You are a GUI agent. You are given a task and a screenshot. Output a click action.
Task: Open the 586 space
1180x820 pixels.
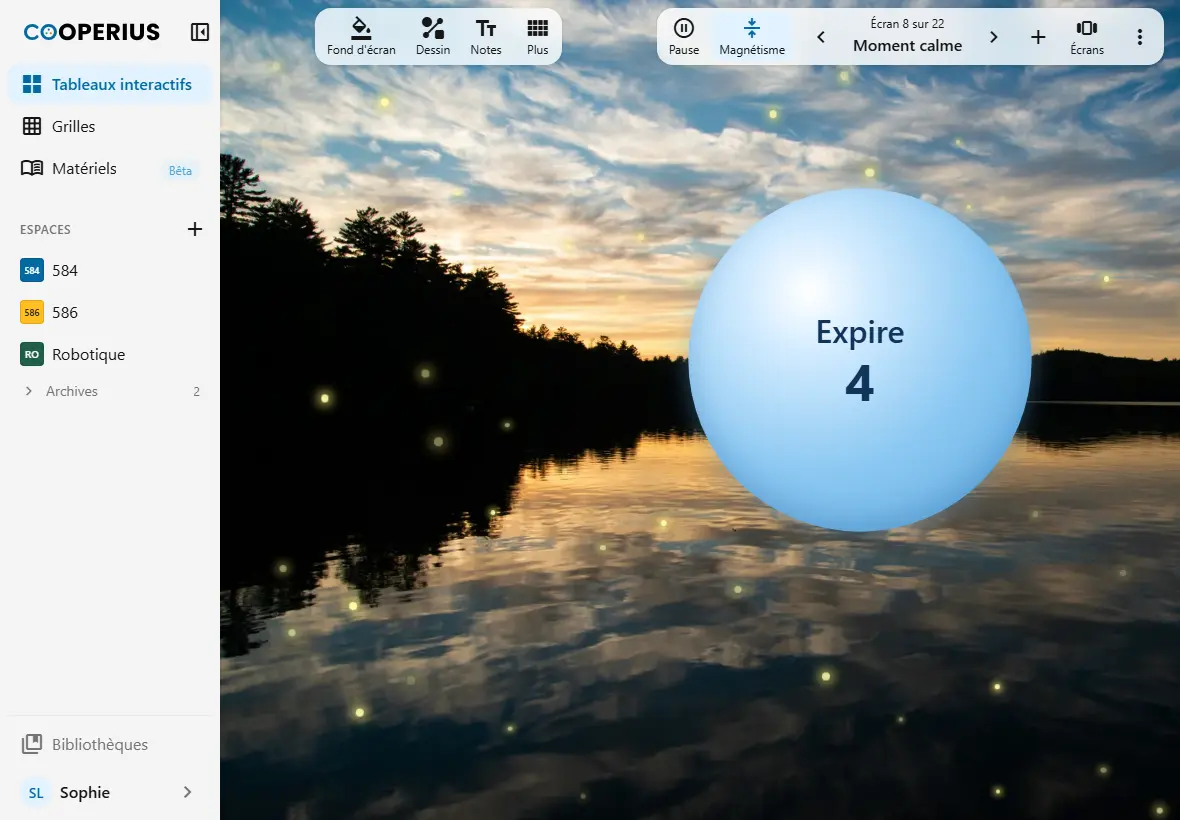110,312
